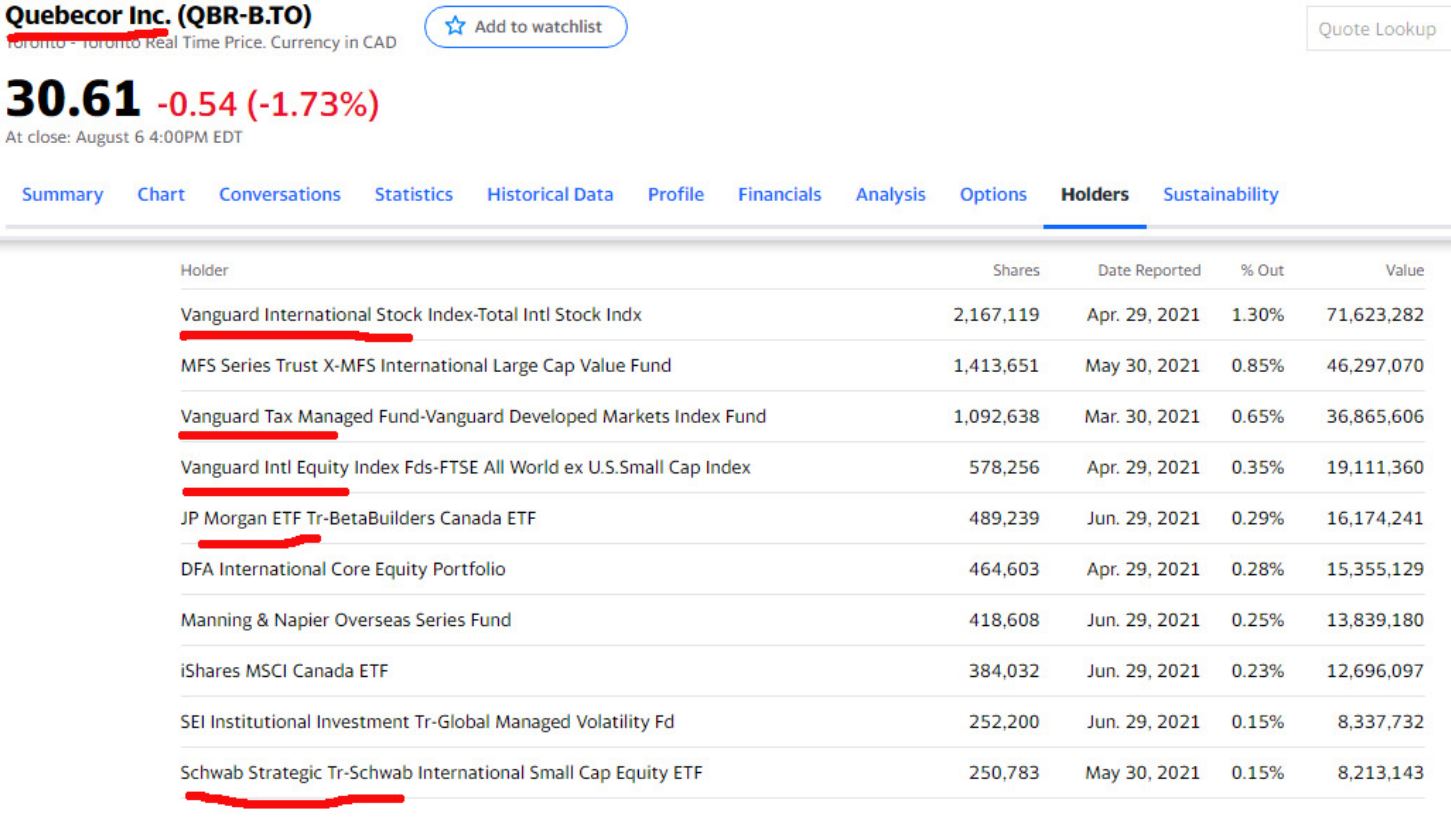Open the Options tab
The width and height of the screenshot is (1451, 818).
tap(992, 195)
